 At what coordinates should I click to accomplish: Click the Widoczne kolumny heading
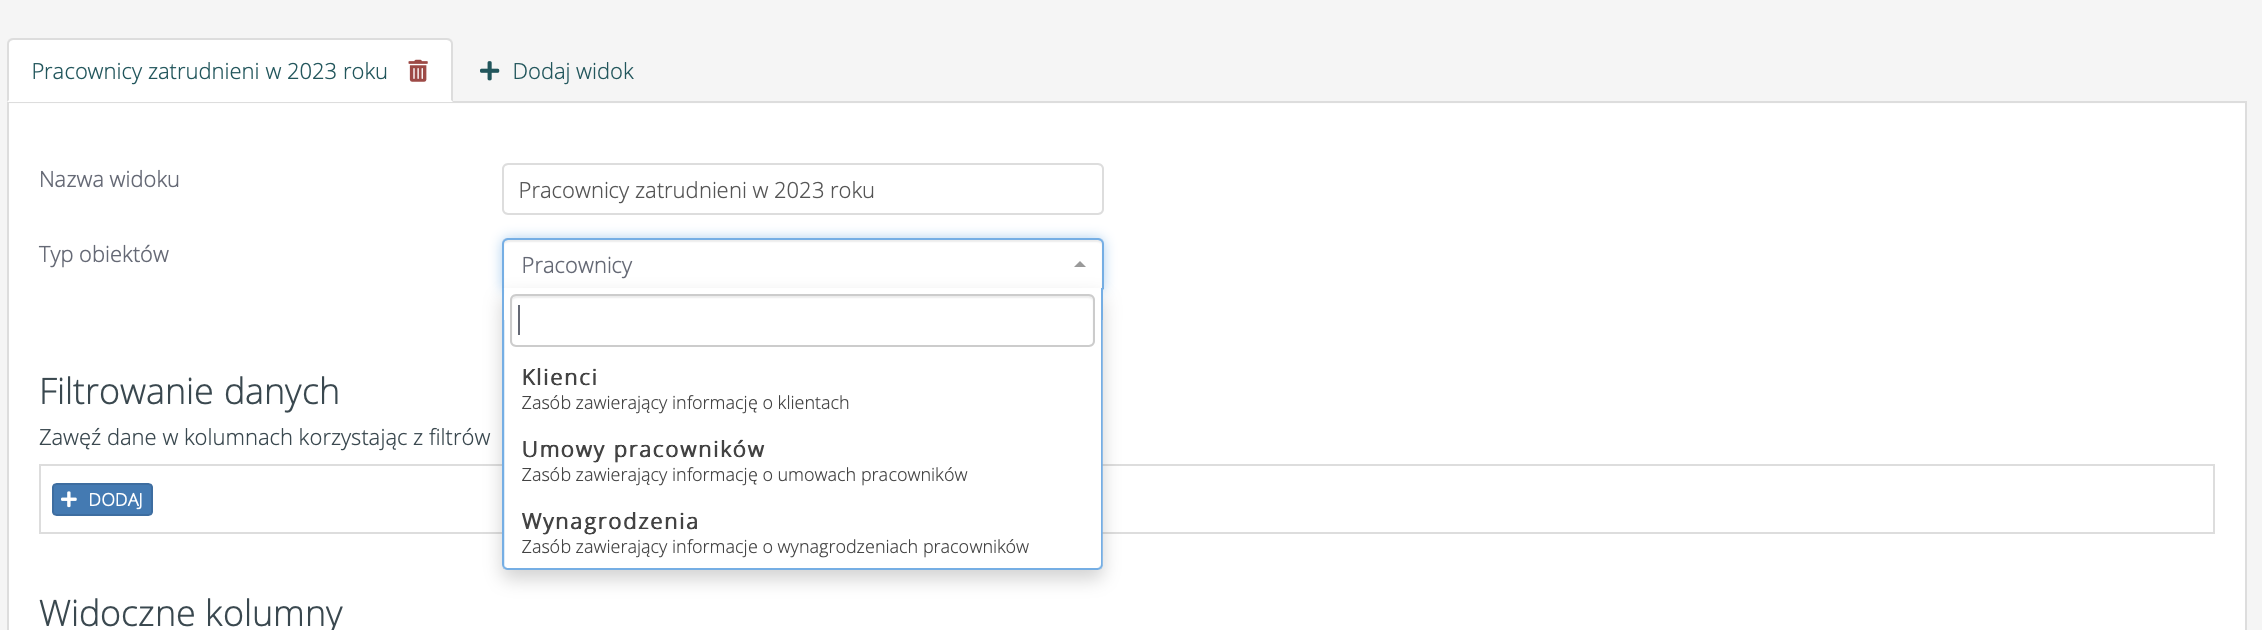[x=190, y=611]
